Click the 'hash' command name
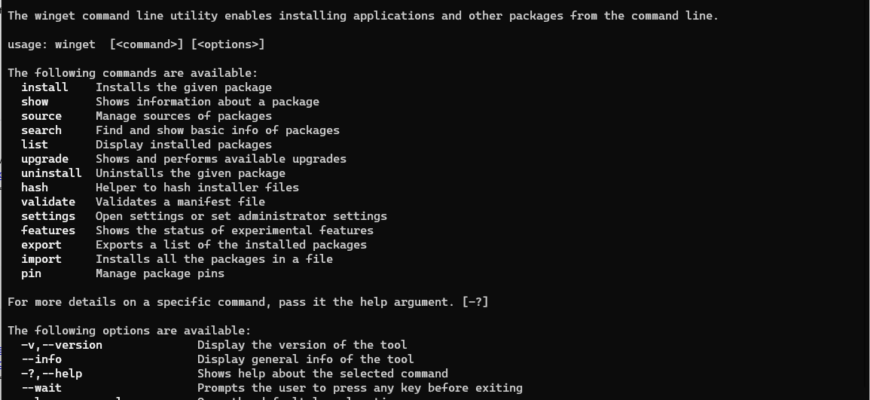 [x=34, y=188]
